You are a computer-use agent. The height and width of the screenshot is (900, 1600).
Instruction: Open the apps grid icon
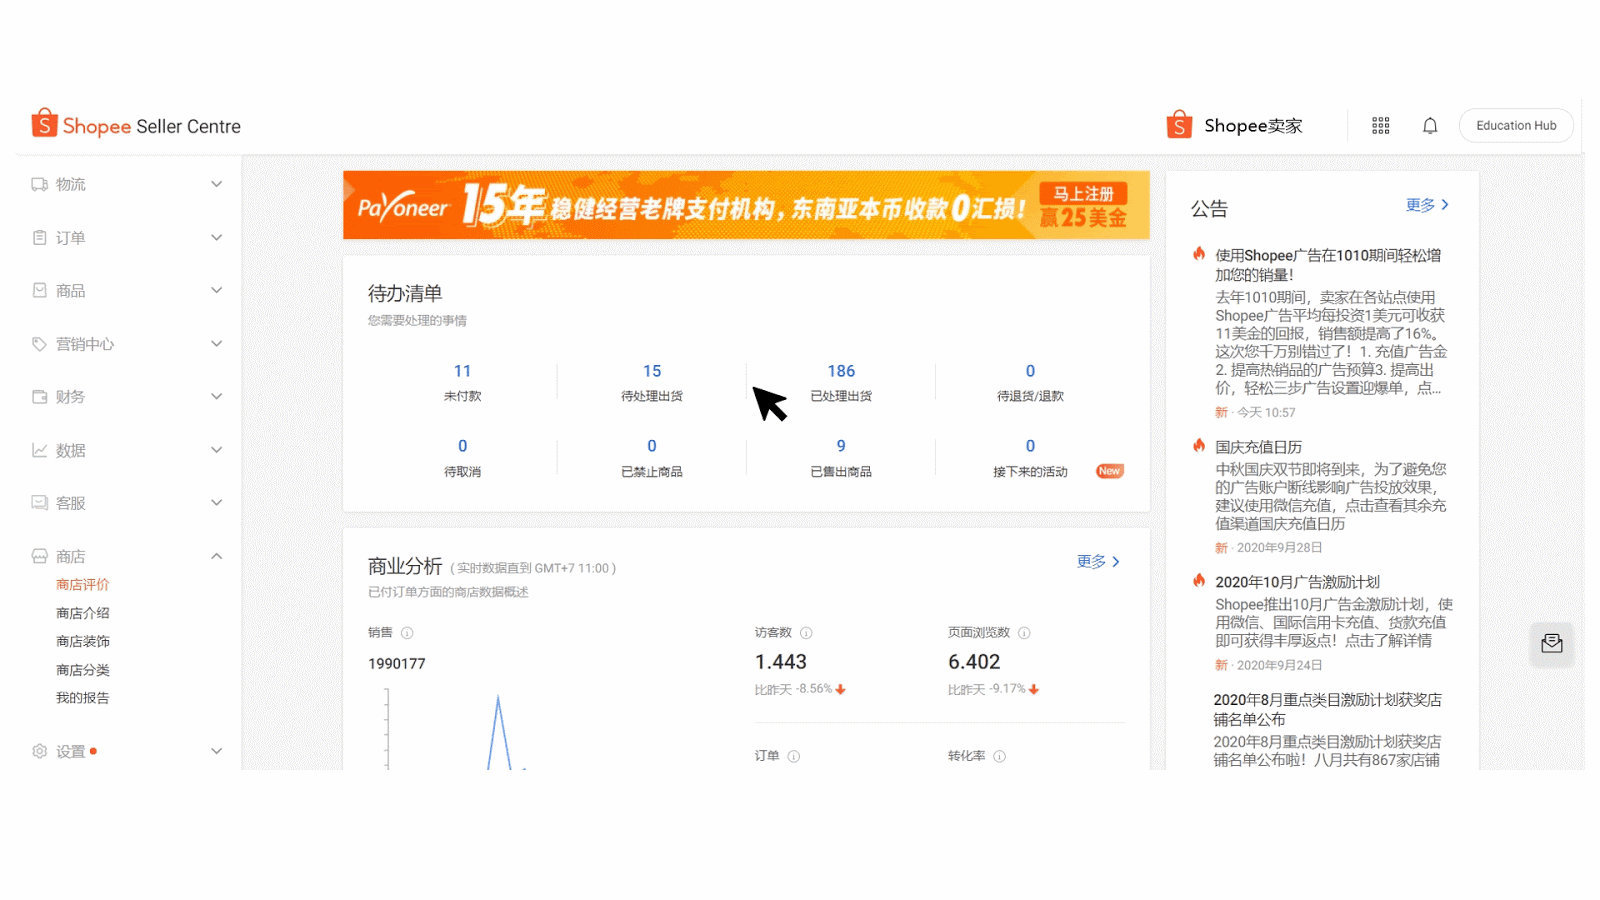(x=1380, y=126)
